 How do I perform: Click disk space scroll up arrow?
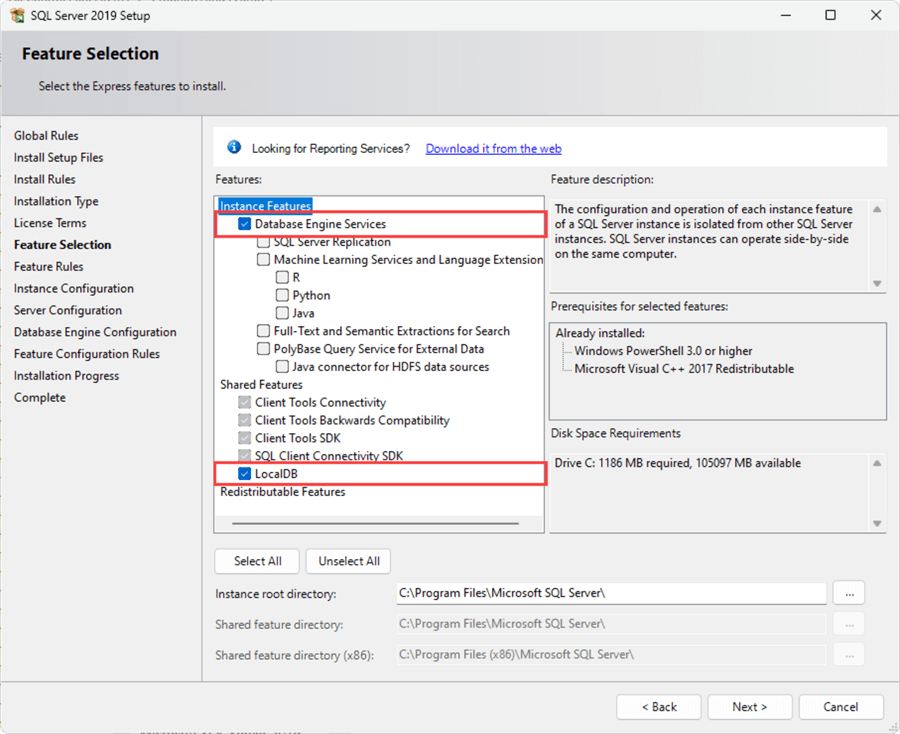[x=877, y=463]
